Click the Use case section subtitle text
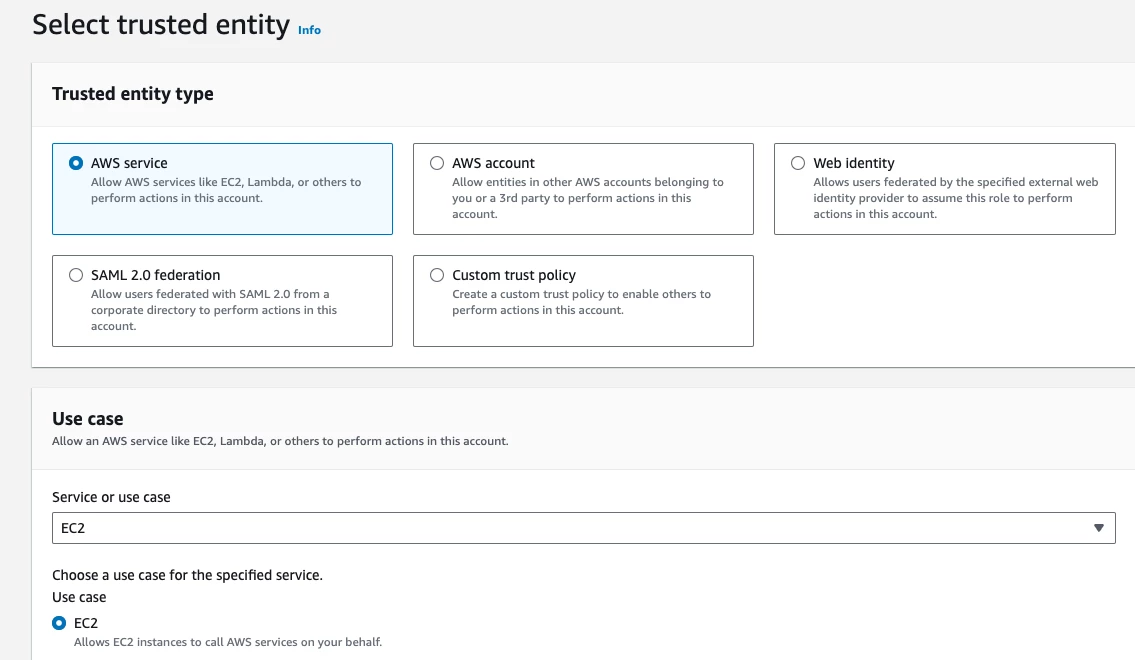The height and width of the screenshot is (660, 1135). (280, 441)
